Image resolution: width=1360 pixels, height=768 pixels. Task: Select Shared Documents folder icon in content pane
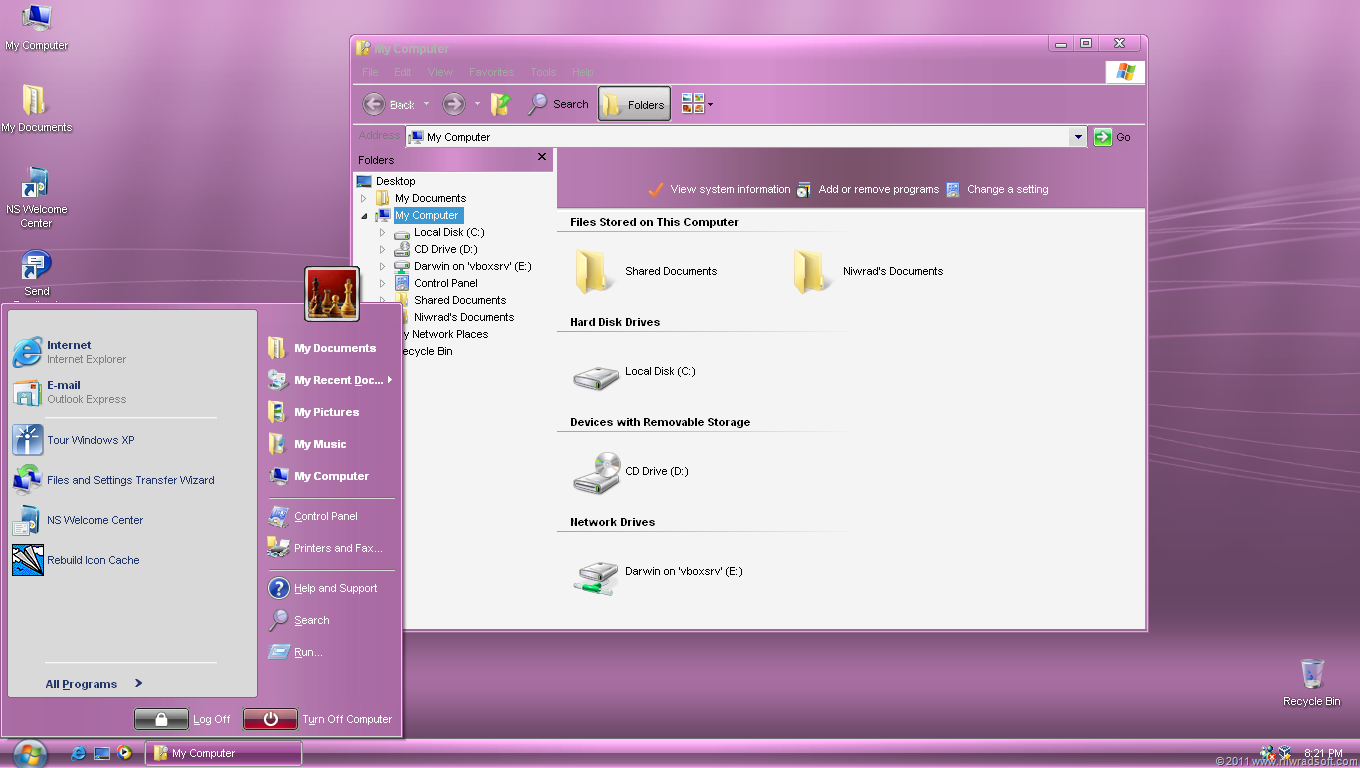pyautogui.click(x=592, y=271)
